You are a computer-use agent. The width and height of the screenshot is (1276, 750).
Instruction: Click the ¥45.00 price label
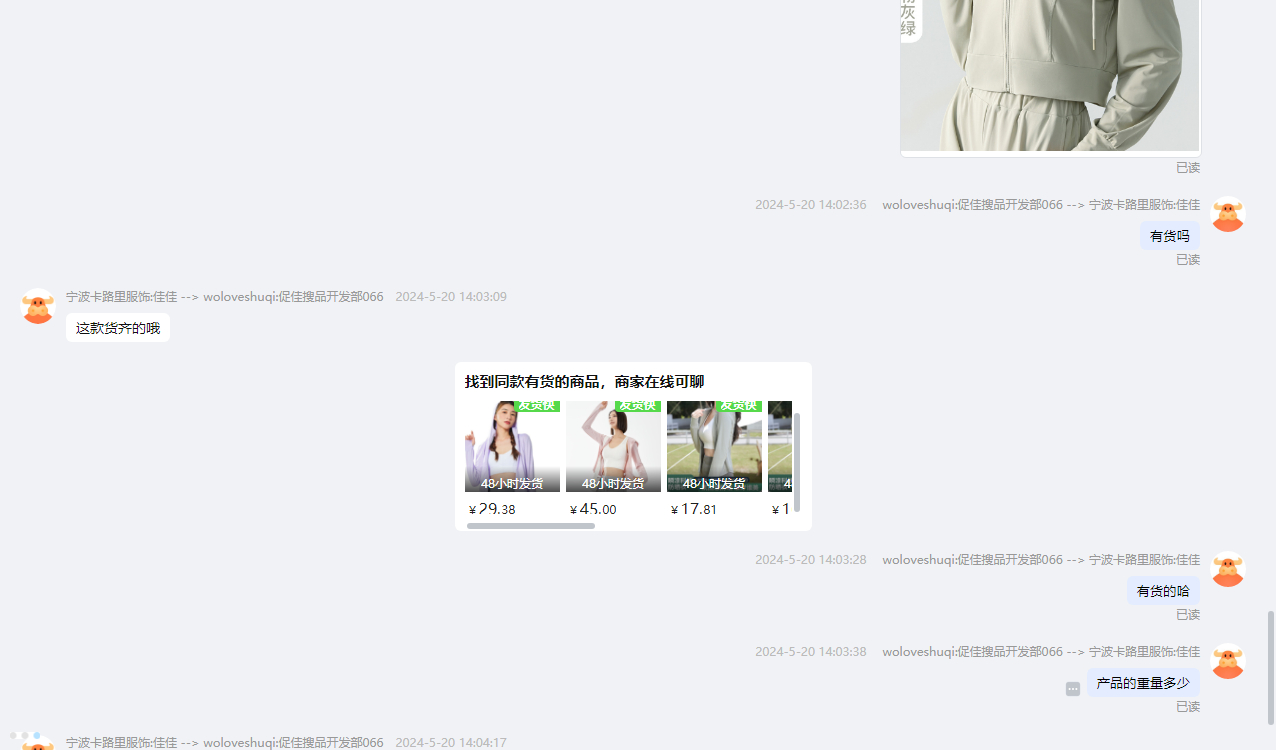tap(593, 509)
